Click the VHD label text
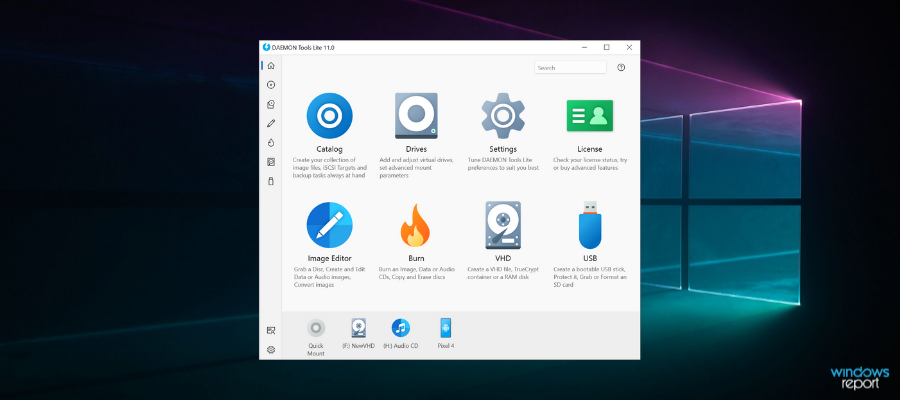This screenshot has width=900, height=400. [503, 258]
